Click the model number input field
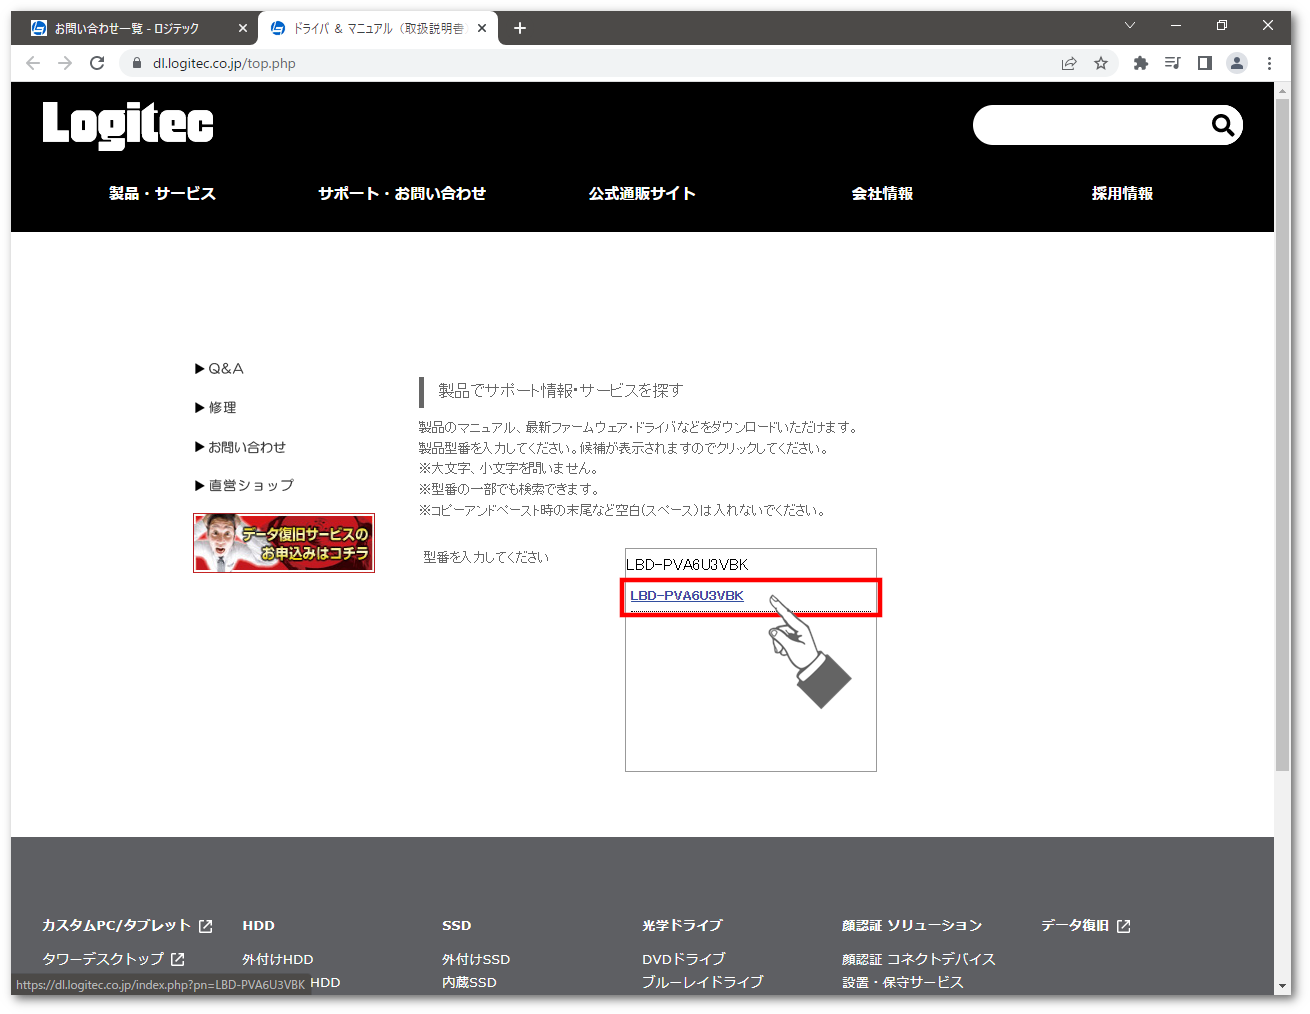 pos(751,564)
